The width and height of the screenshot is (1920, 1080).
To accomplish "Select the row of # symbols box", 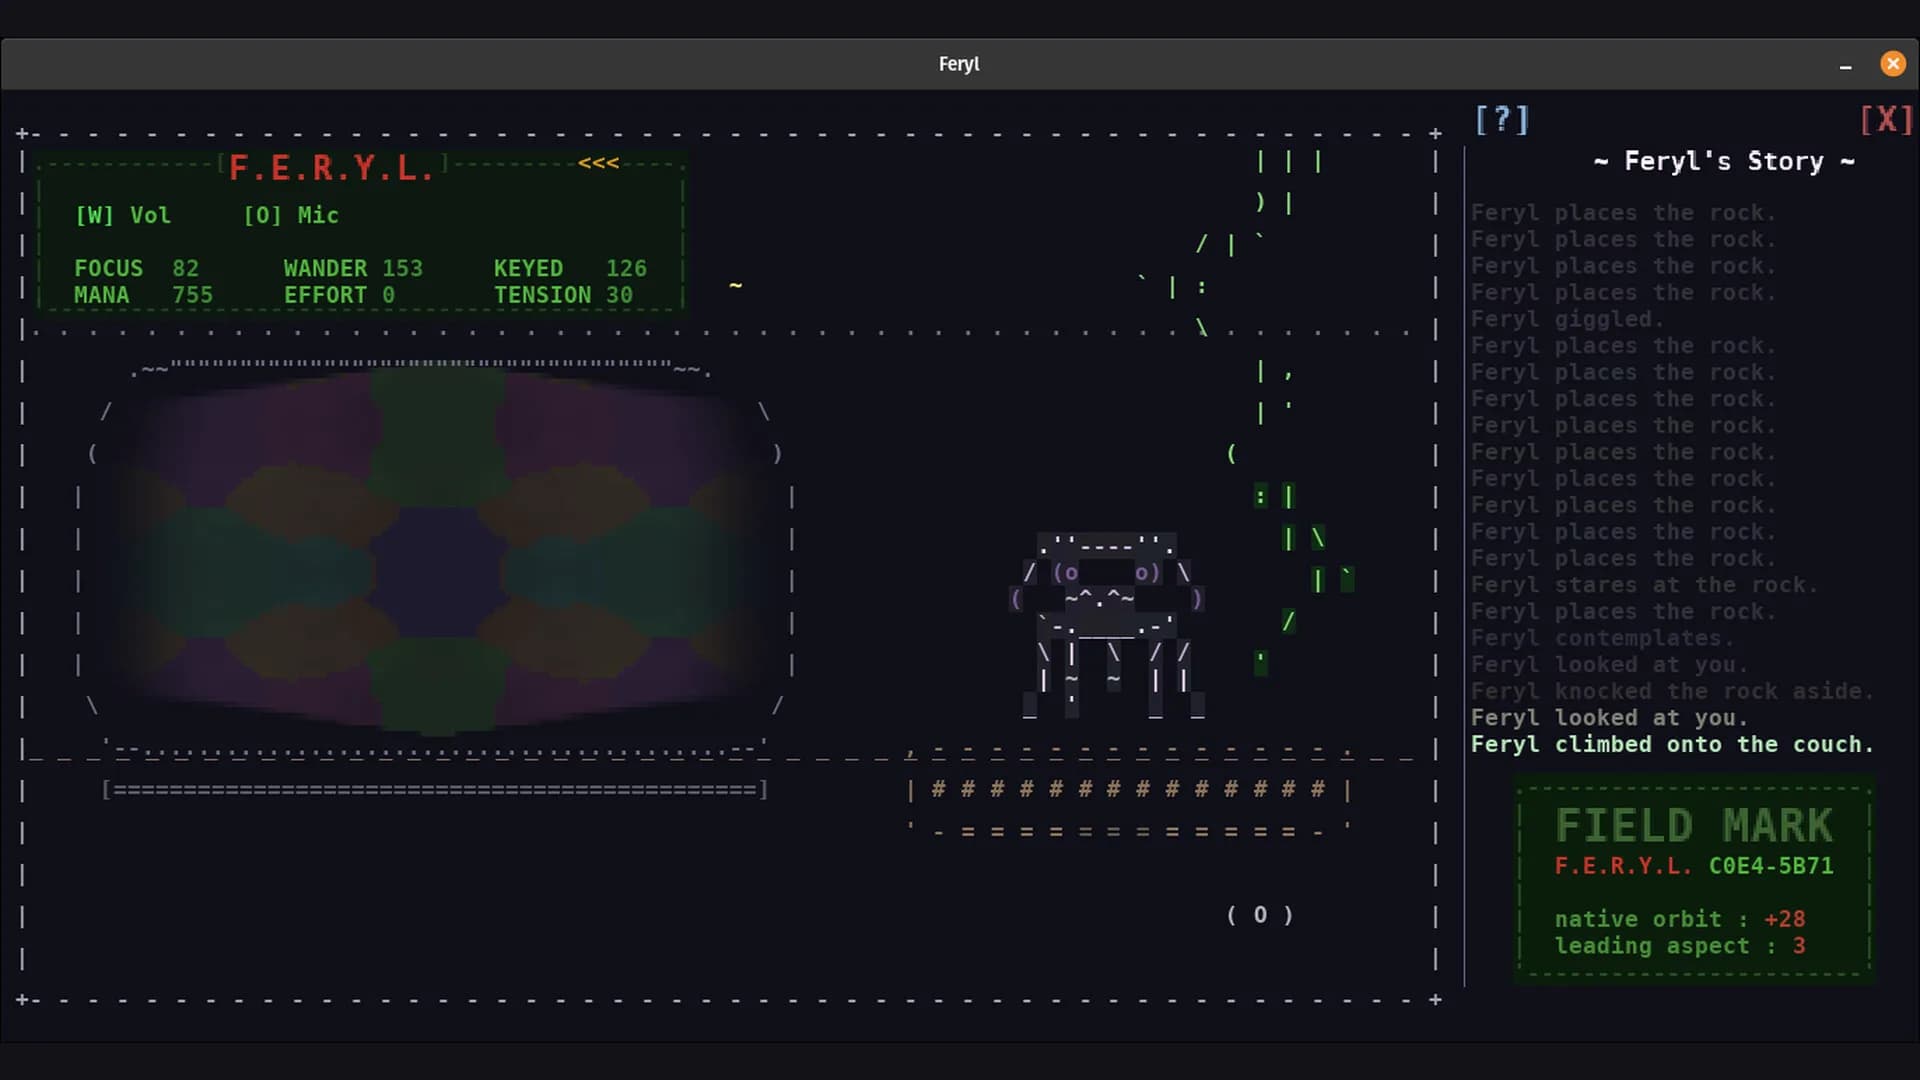I will point(1129,790).
